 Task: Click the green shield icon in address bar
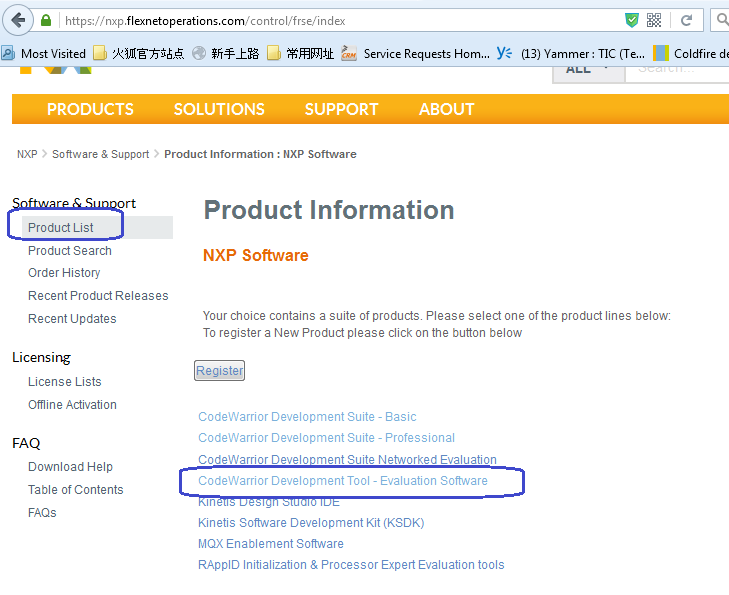(631, 20)
